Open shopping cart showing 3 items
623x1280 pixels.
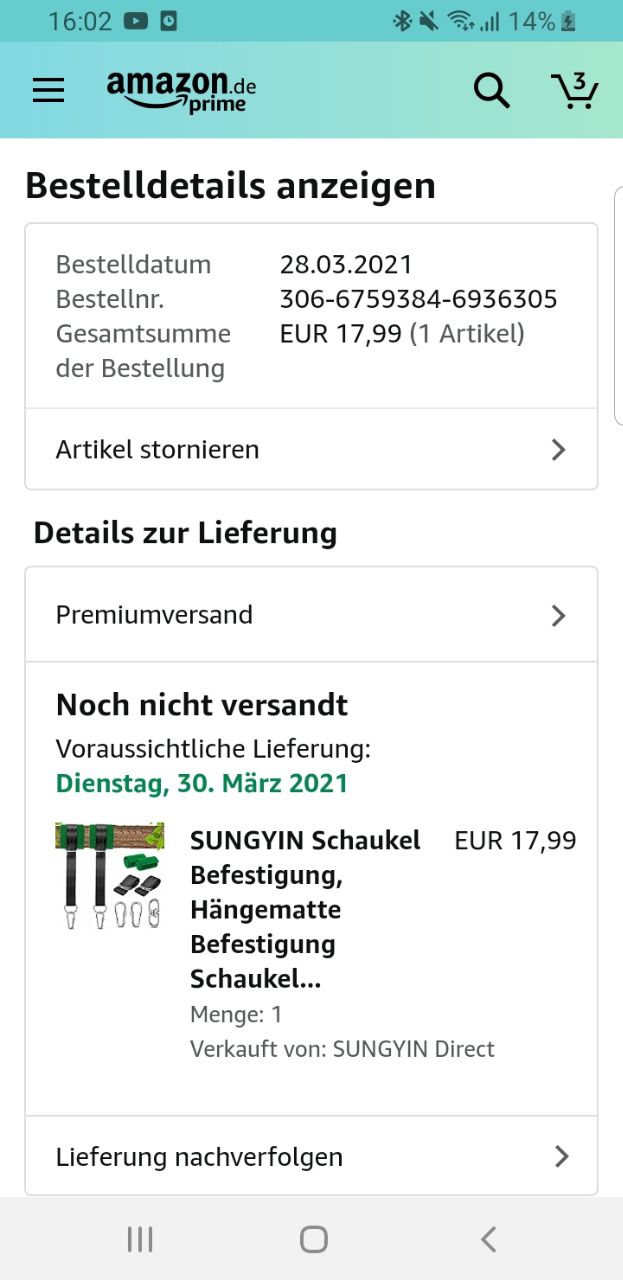(575, 90)
